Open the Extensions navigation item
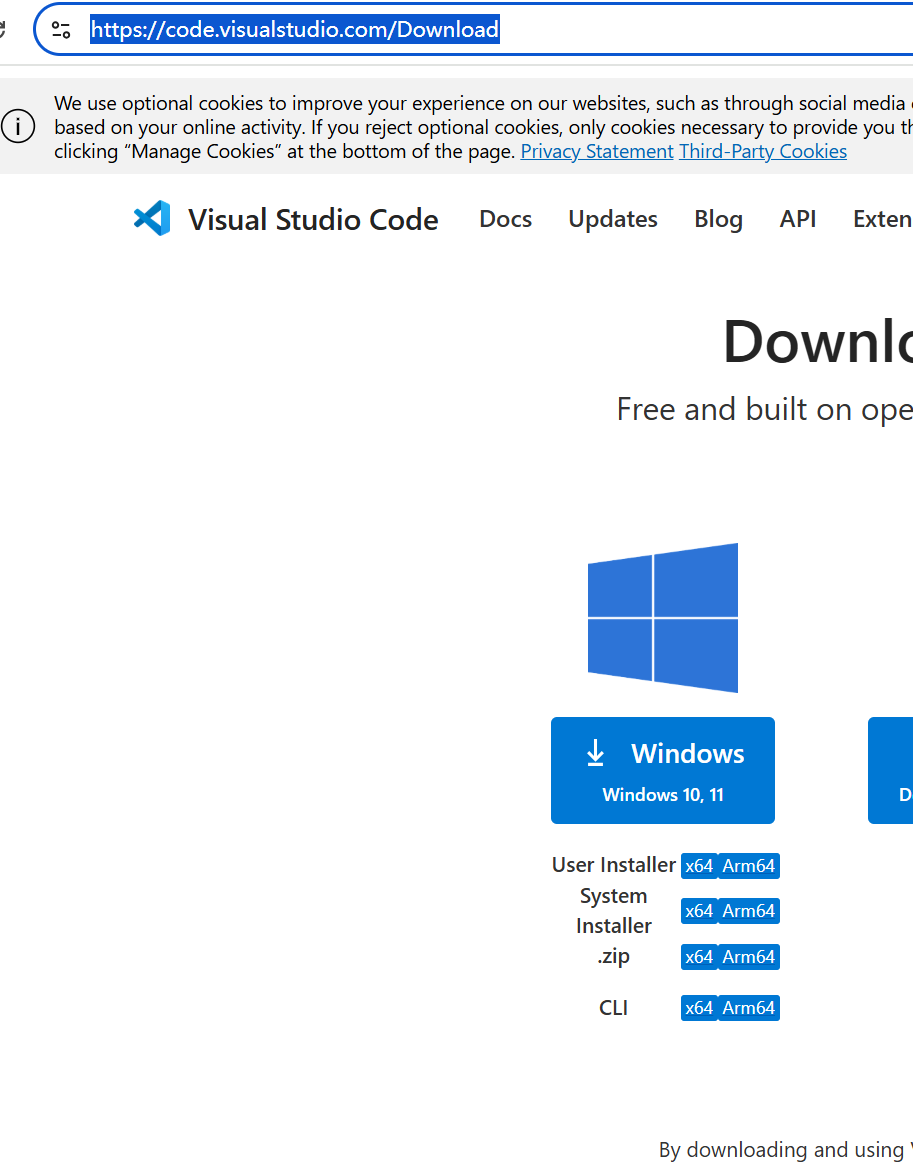 click(x=882, y=219)
